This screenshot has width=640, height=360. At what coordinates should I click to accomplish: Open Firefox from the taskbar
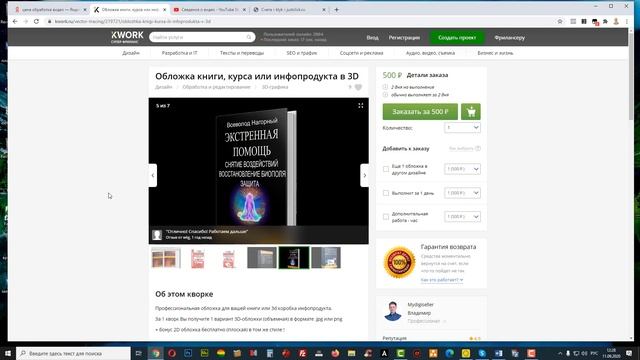(335, 353)
